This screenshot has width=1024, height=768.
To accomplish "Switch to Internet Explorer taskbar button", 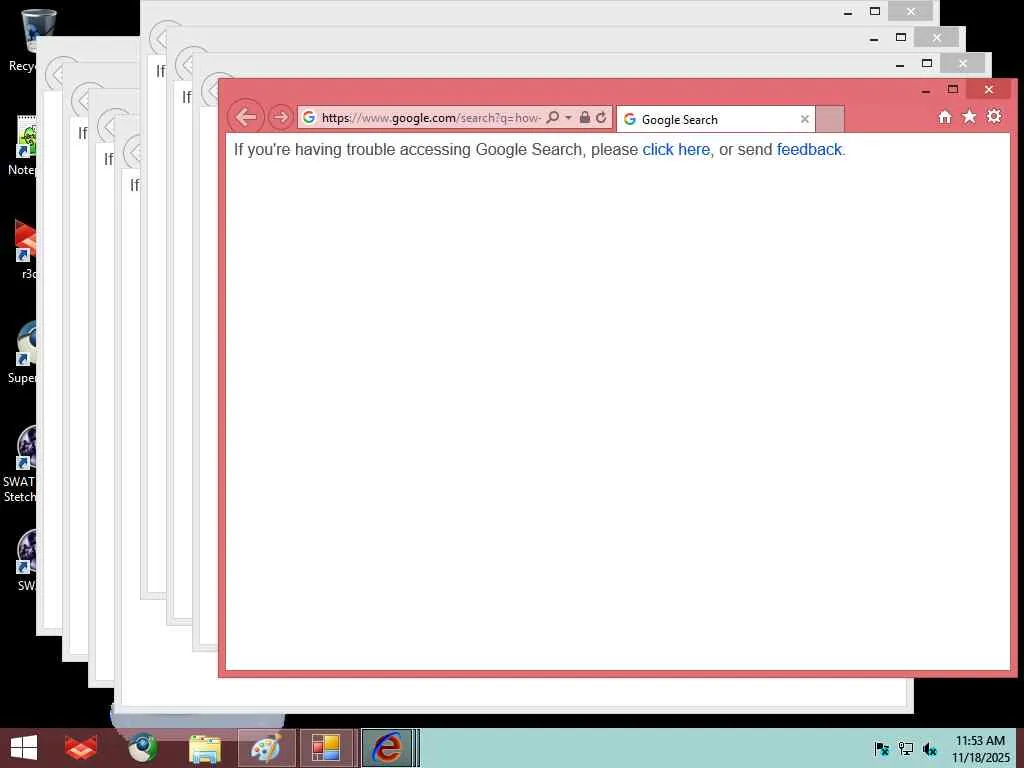I will pos(388,748).
